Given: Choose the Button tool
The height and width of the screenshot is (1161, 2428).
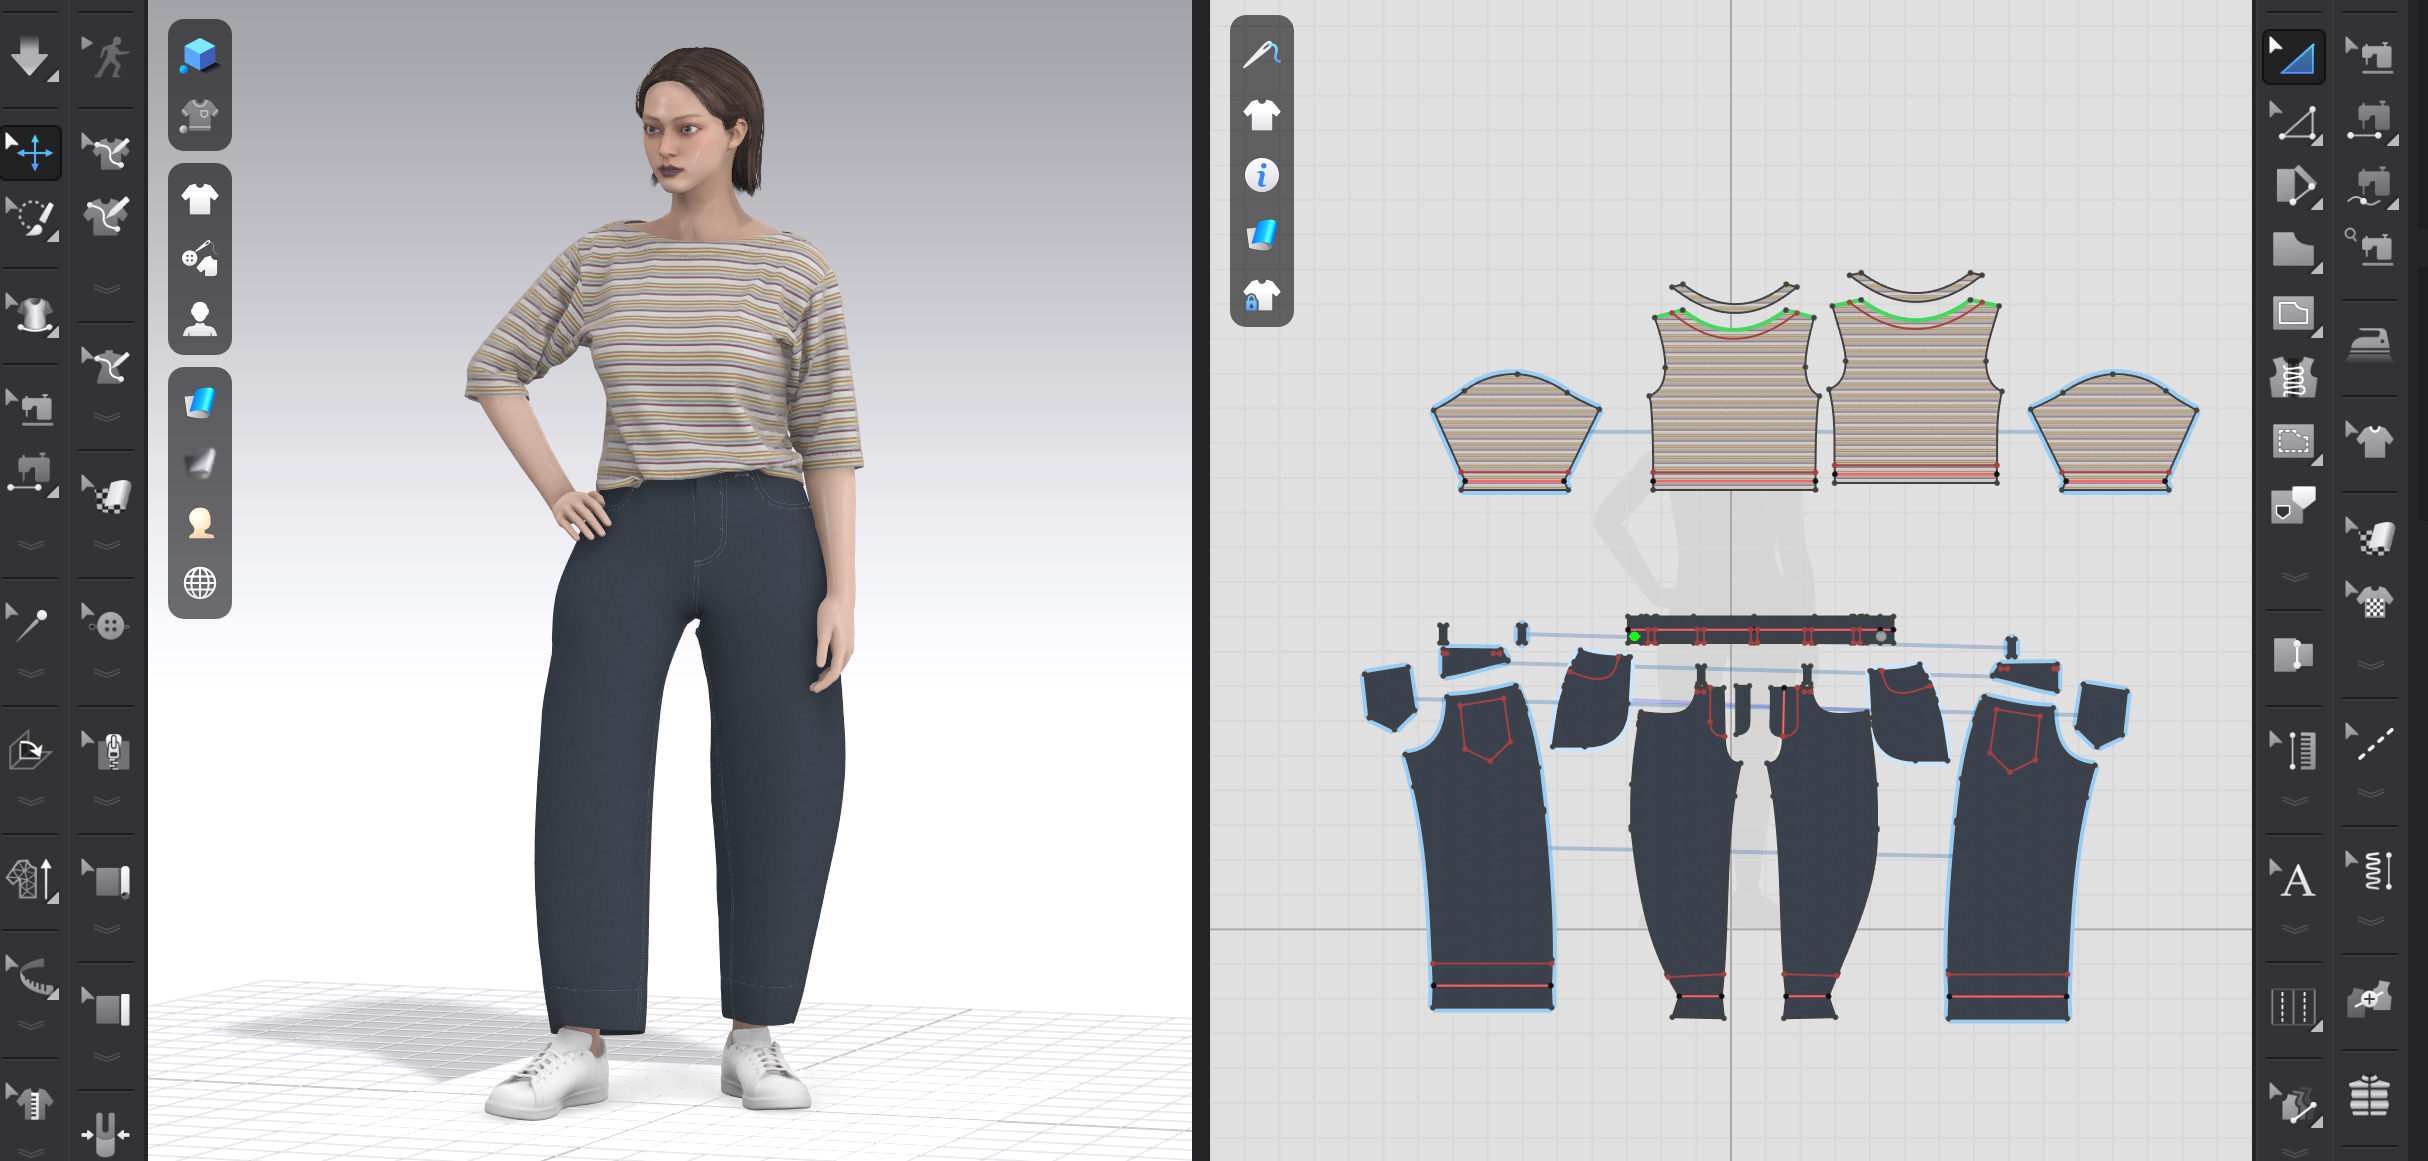Looking at the screenshot, I should [107, 625].
